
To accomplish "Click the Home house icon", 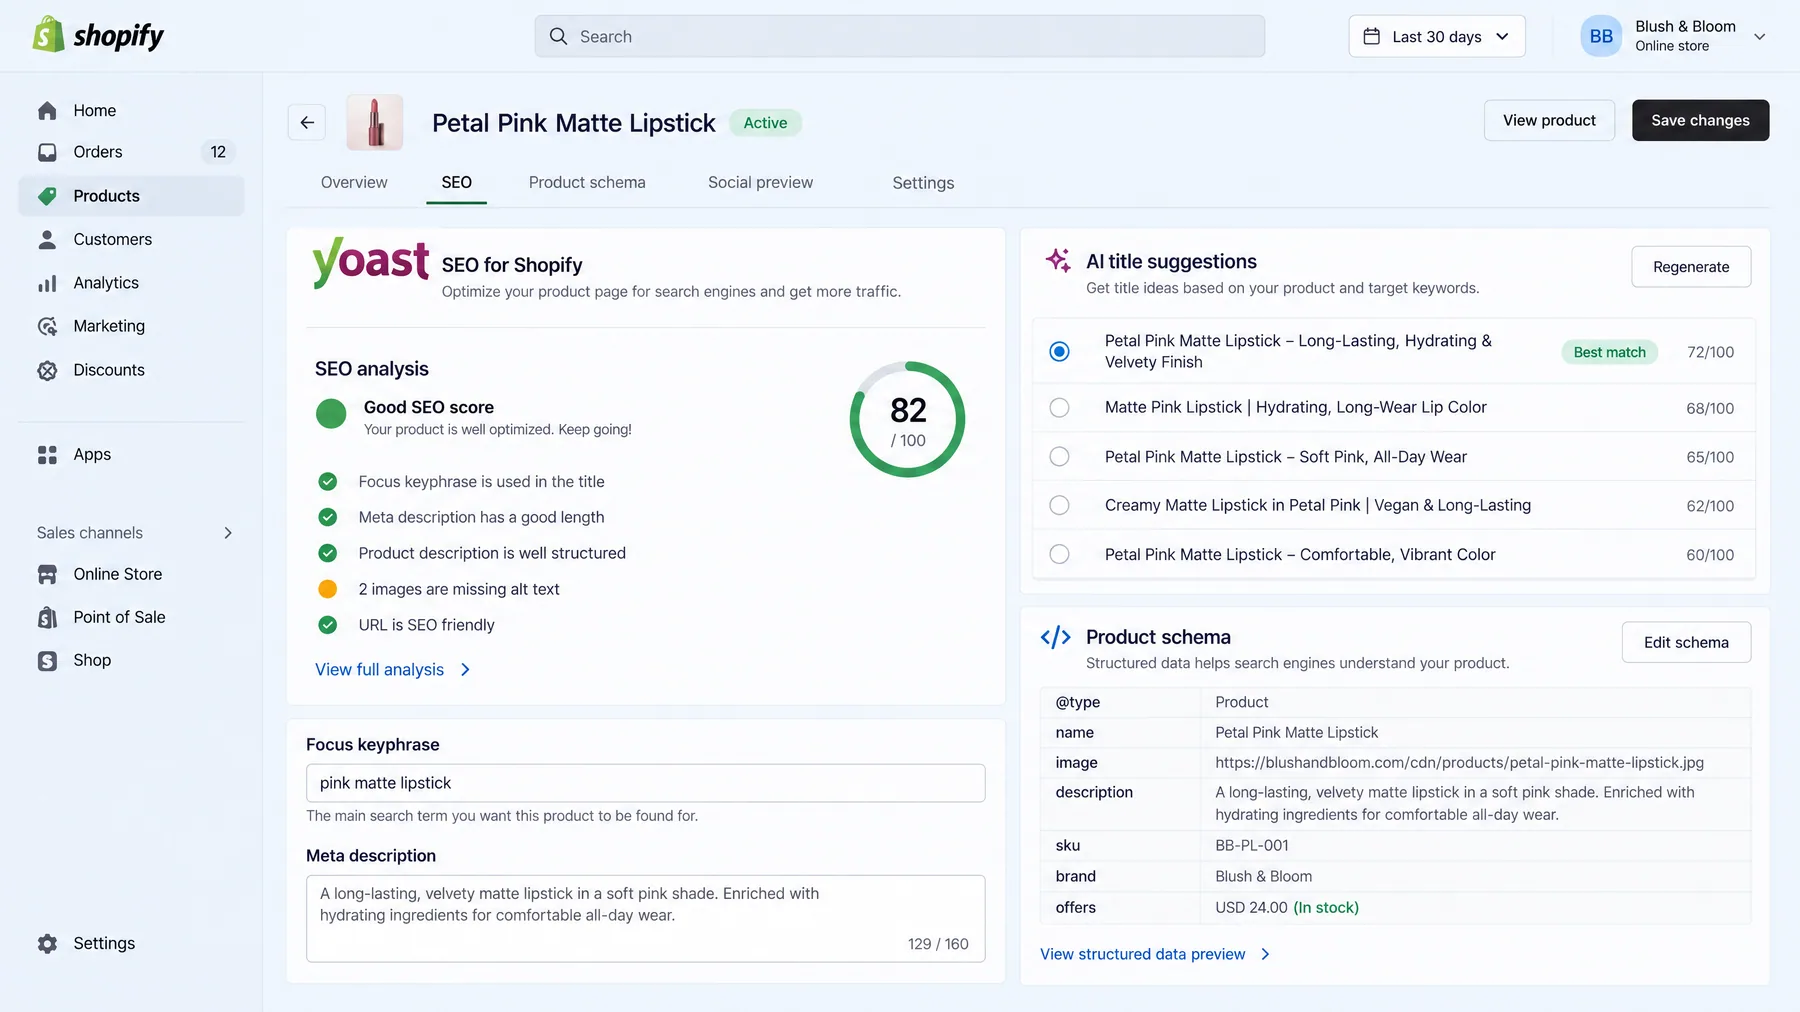I will pos(47,111).
